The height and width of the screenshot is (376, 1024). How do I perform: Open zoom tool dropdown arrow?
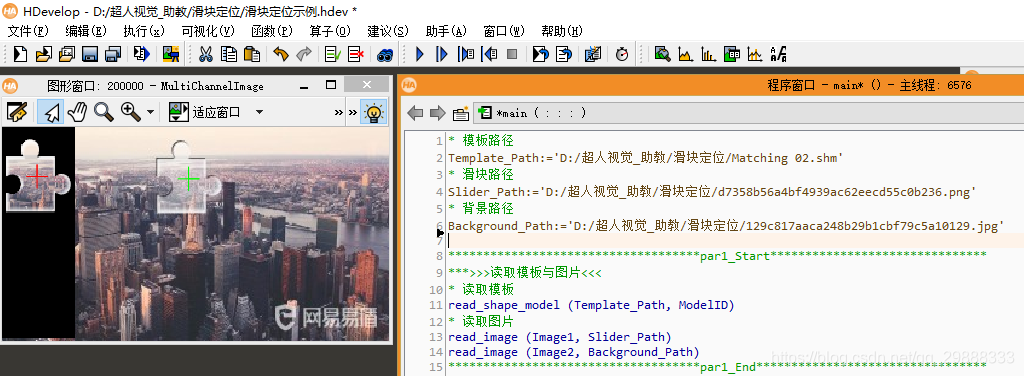point(150,112)
